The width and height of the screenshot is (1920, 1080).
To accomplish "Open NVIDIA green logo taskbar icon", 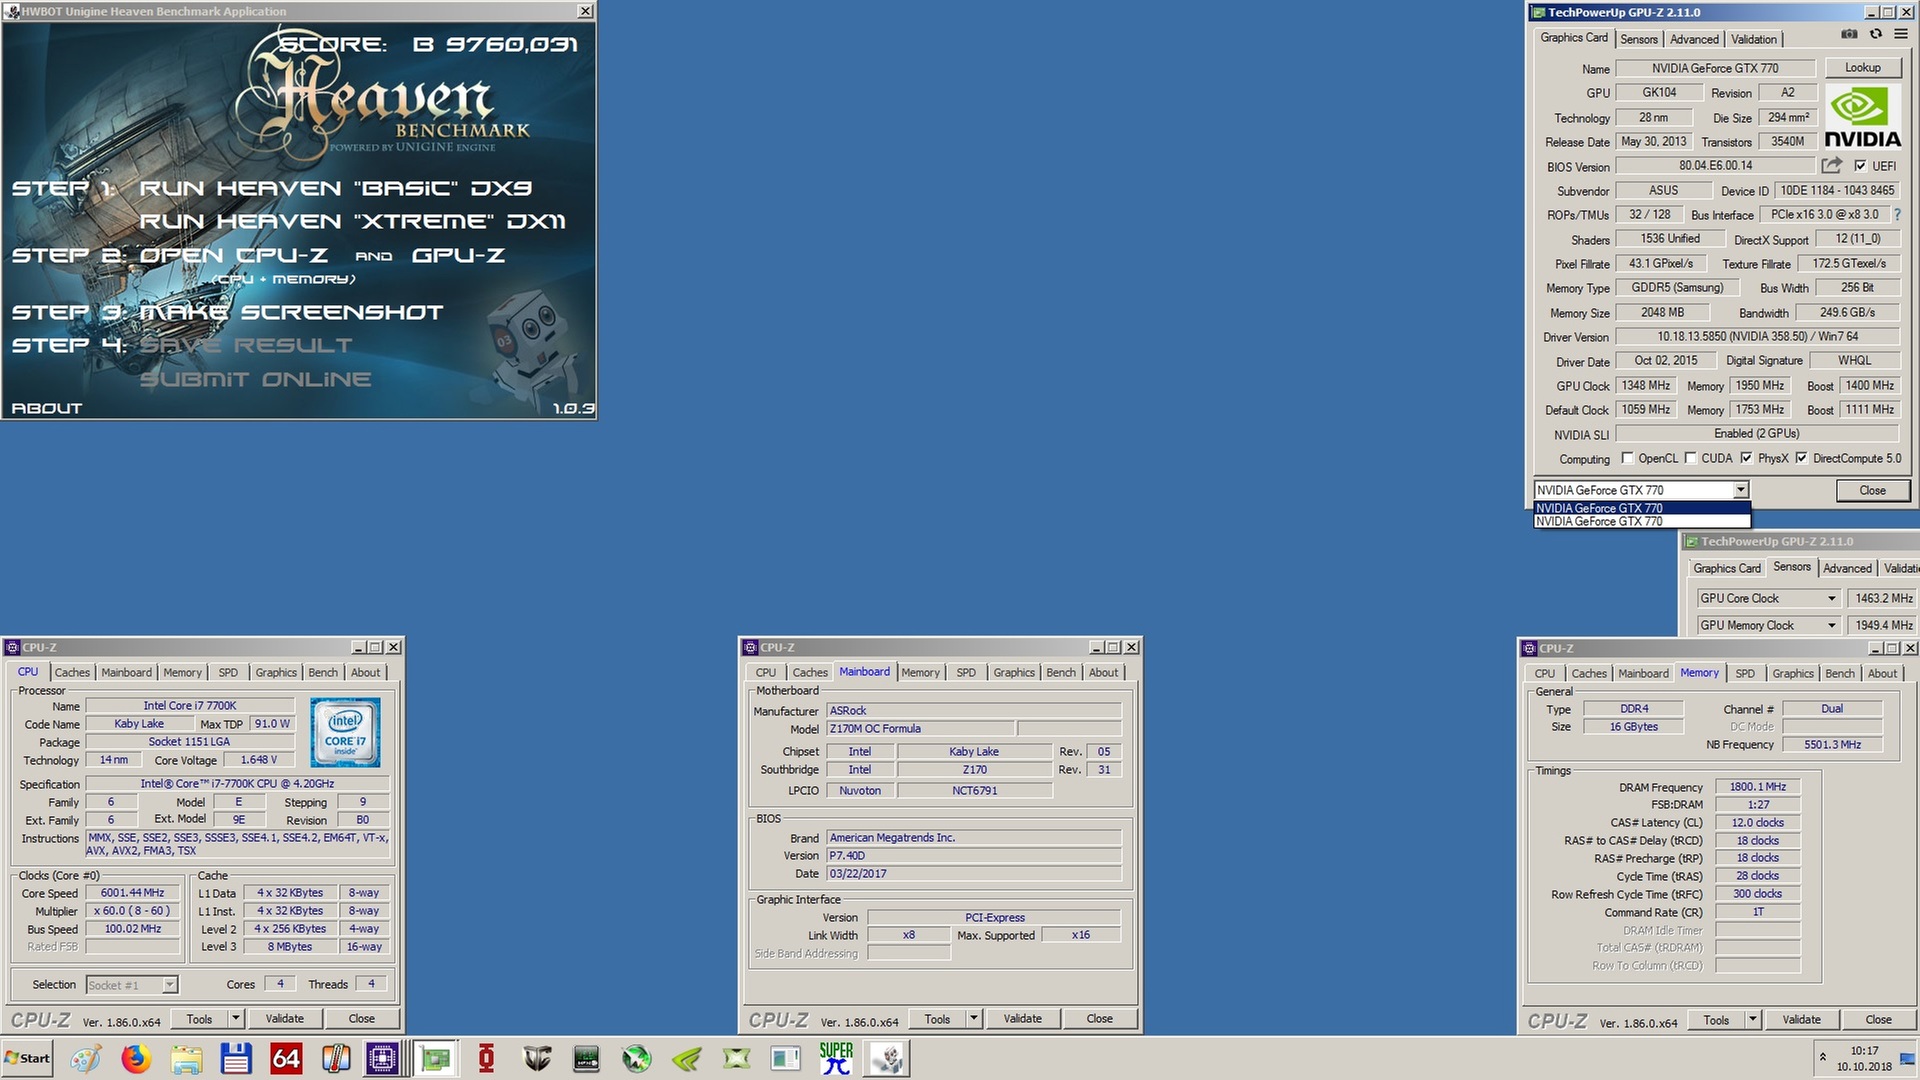I will pos(687,1058).
